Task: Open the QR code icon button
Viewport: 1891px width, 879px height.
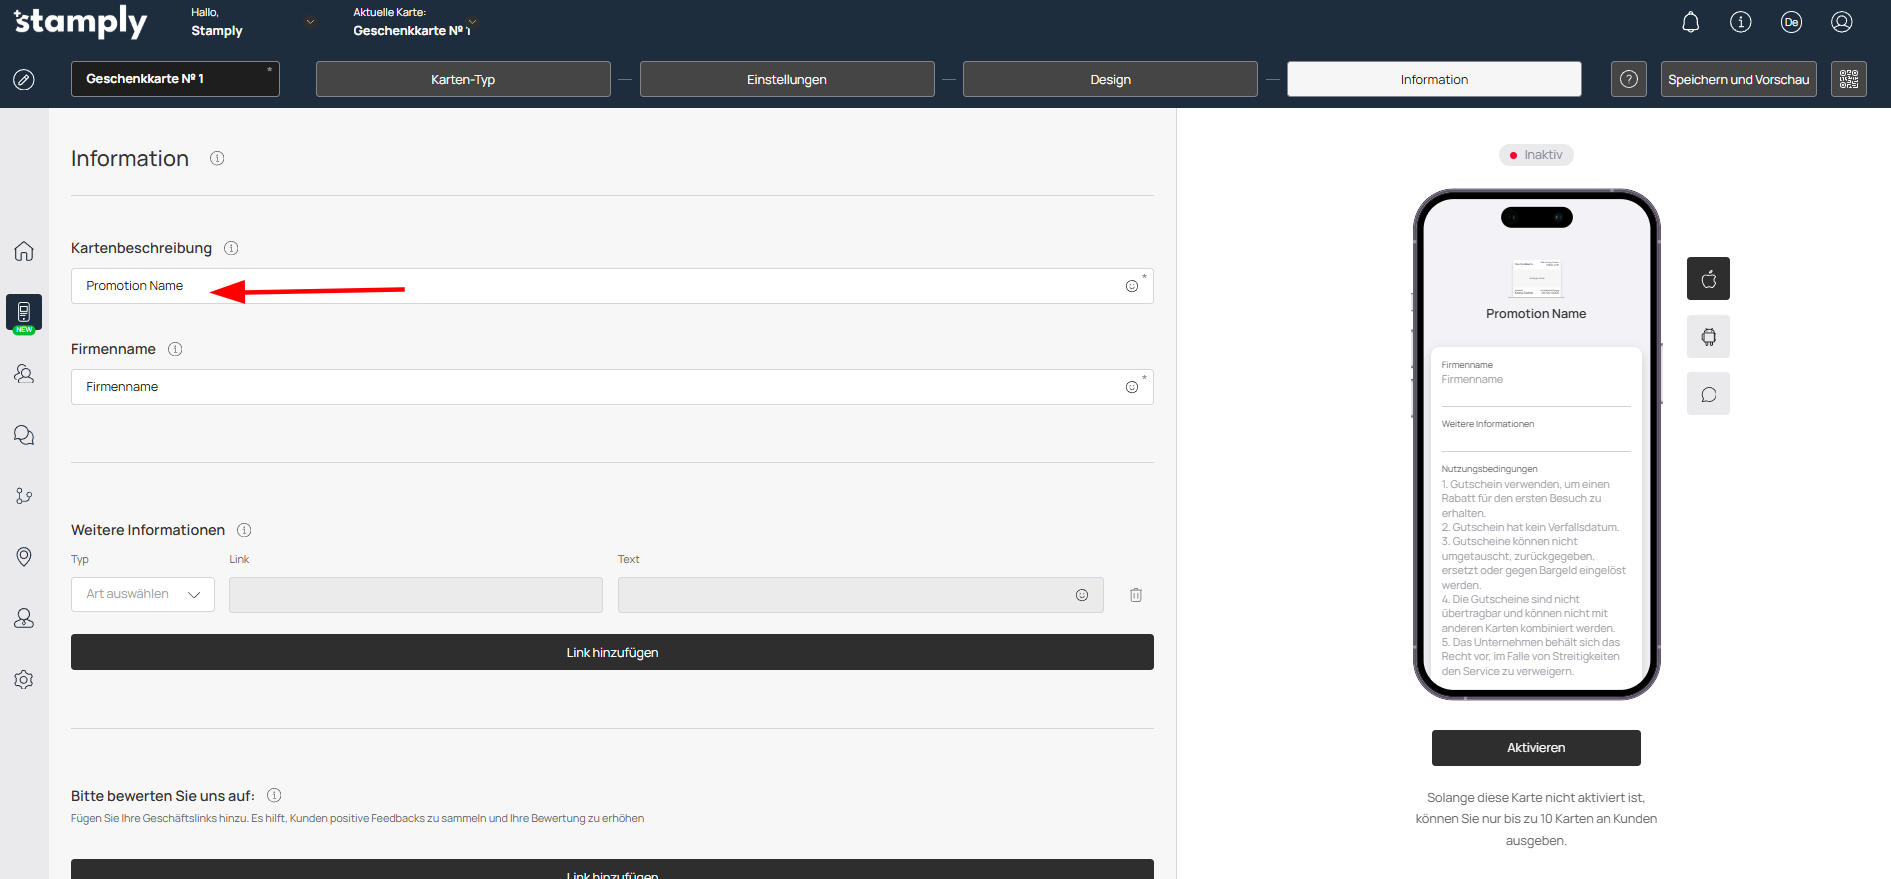Action: [1848, 79]
